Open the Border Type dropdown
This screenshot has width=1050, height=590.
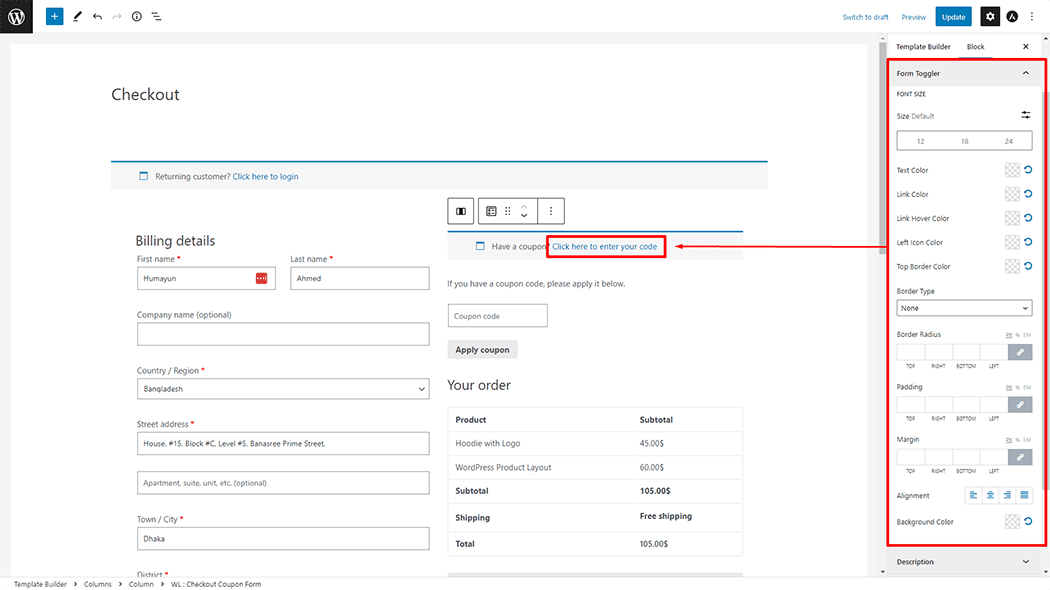(x=964, y=308)
